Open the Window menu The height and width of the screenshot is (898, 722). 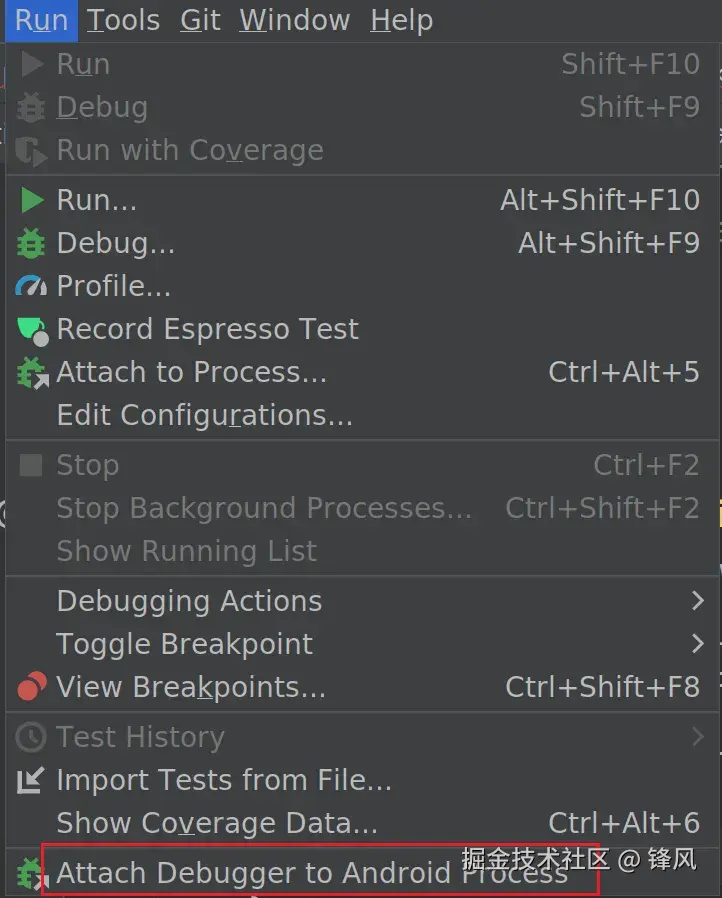pos(294,20)
